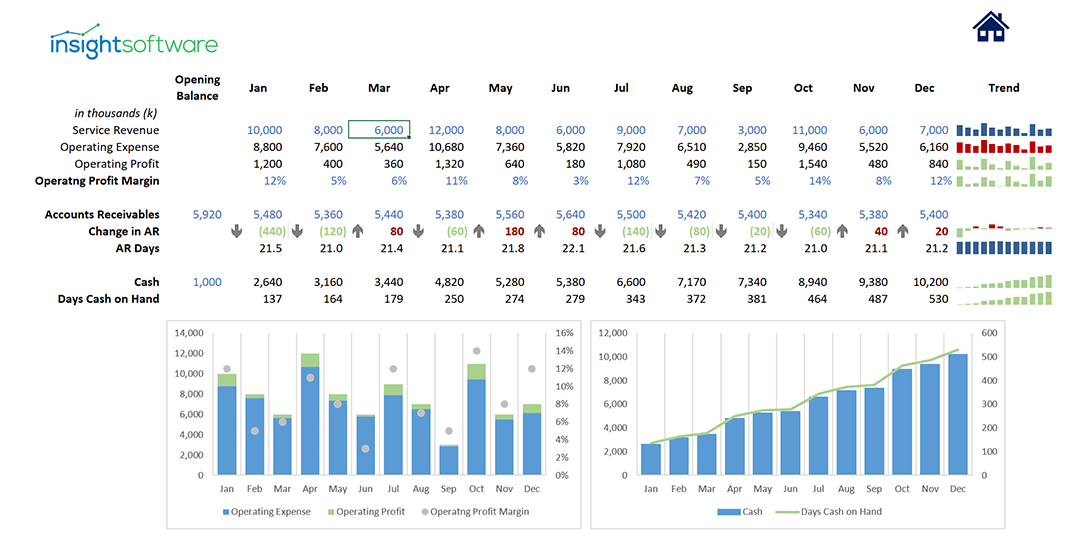Click the up arrow beside May Change in AR

pos(479,231)
